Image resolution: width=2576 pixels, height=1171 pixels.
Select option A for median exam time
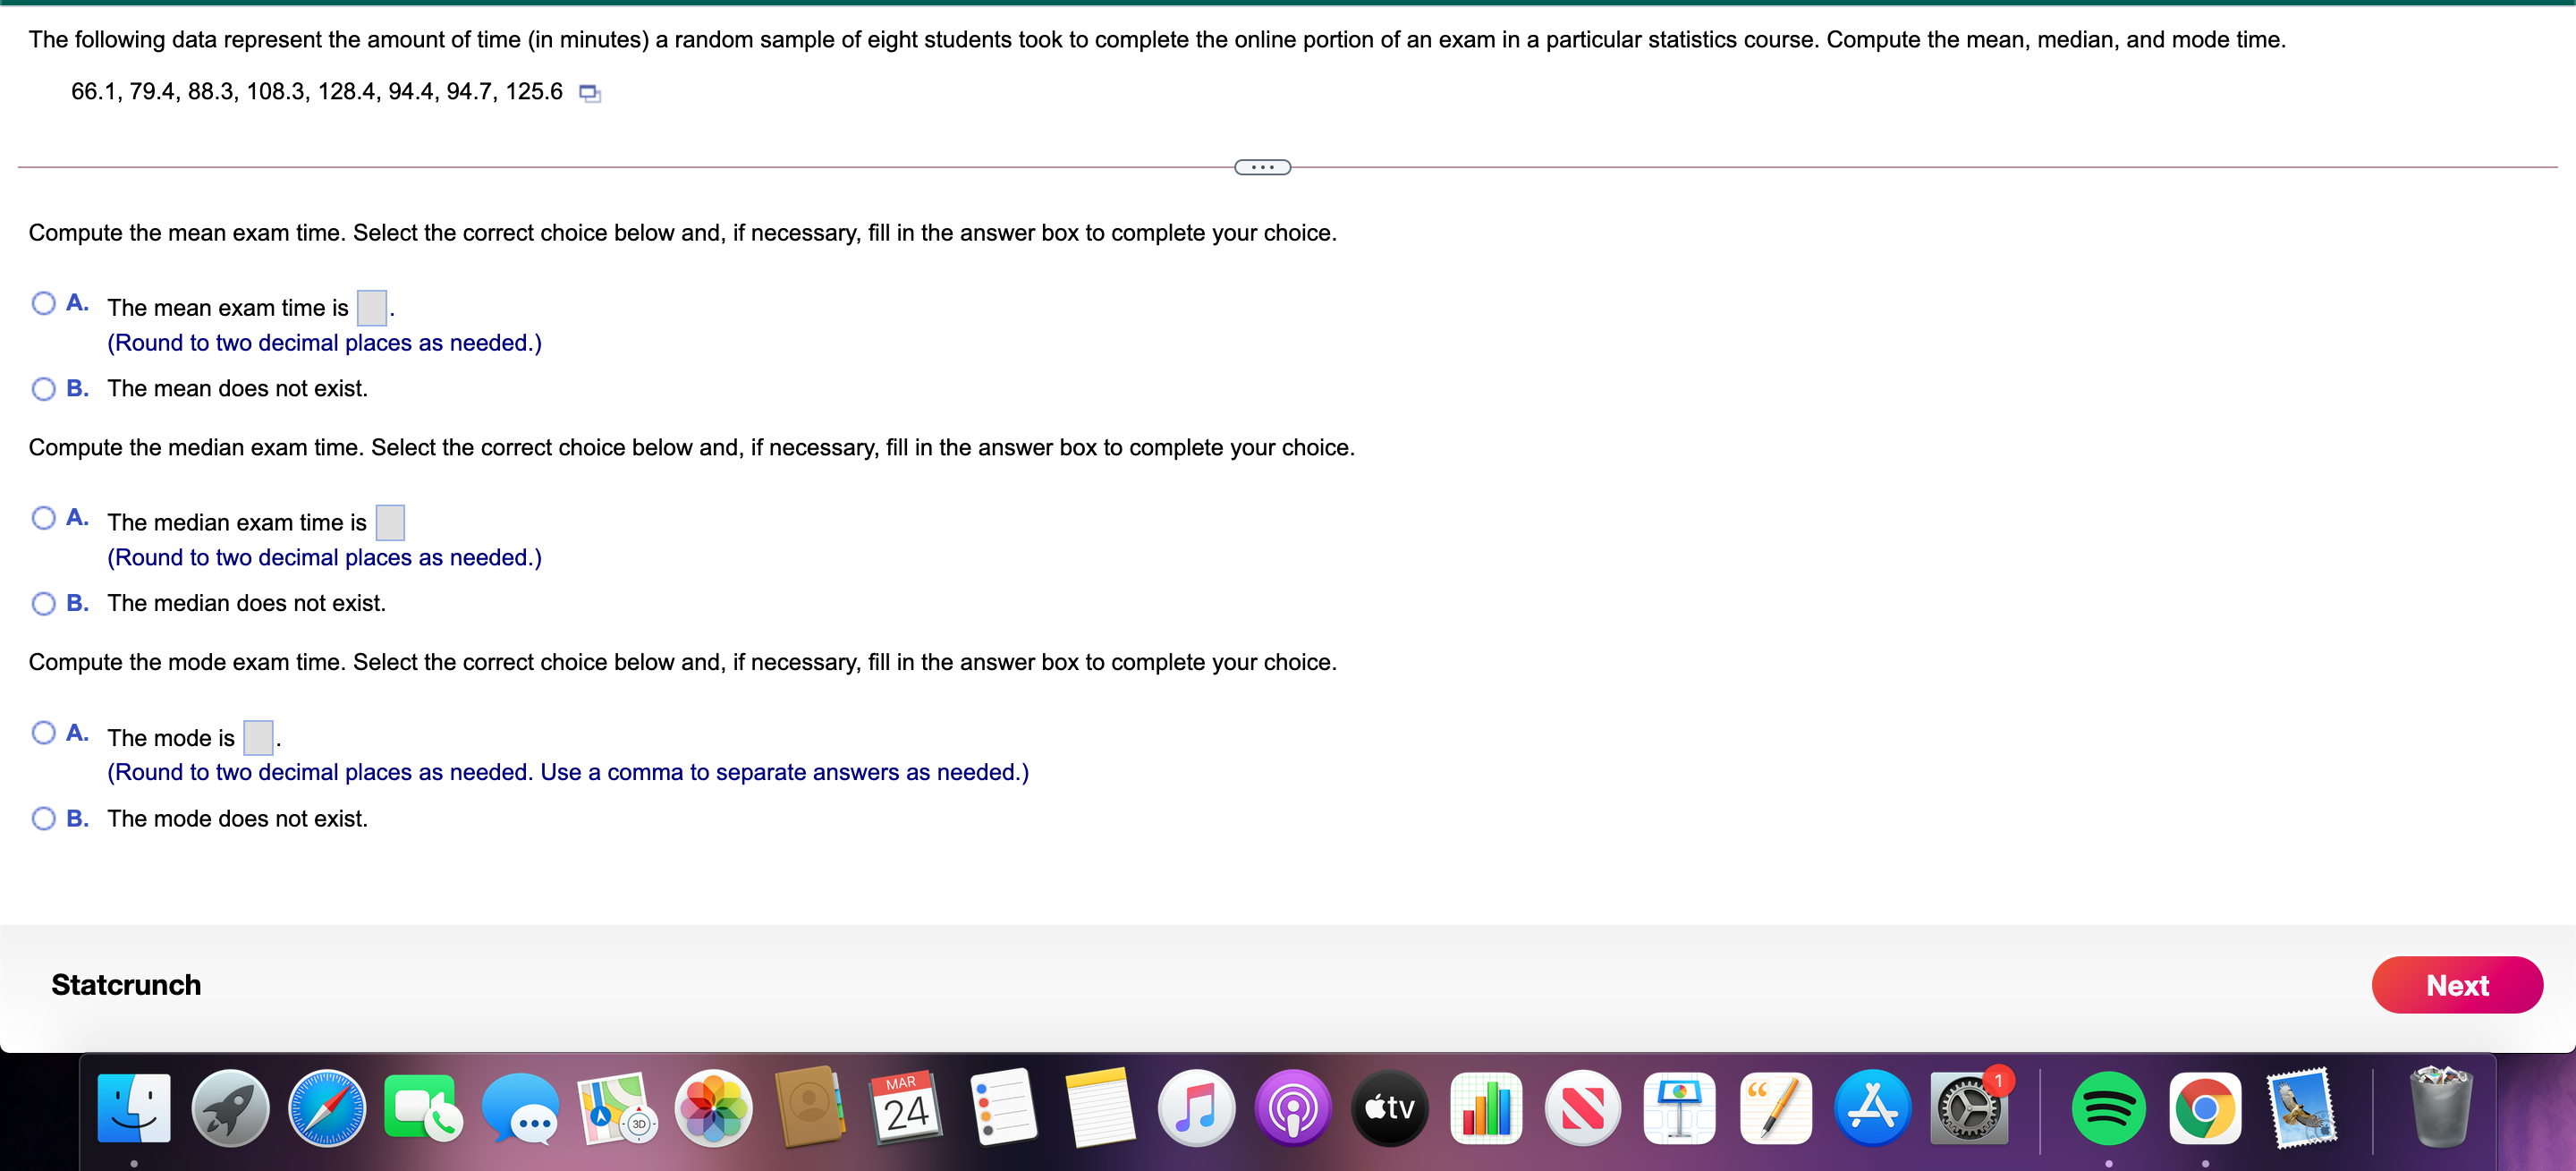click(x=43, y=517)
